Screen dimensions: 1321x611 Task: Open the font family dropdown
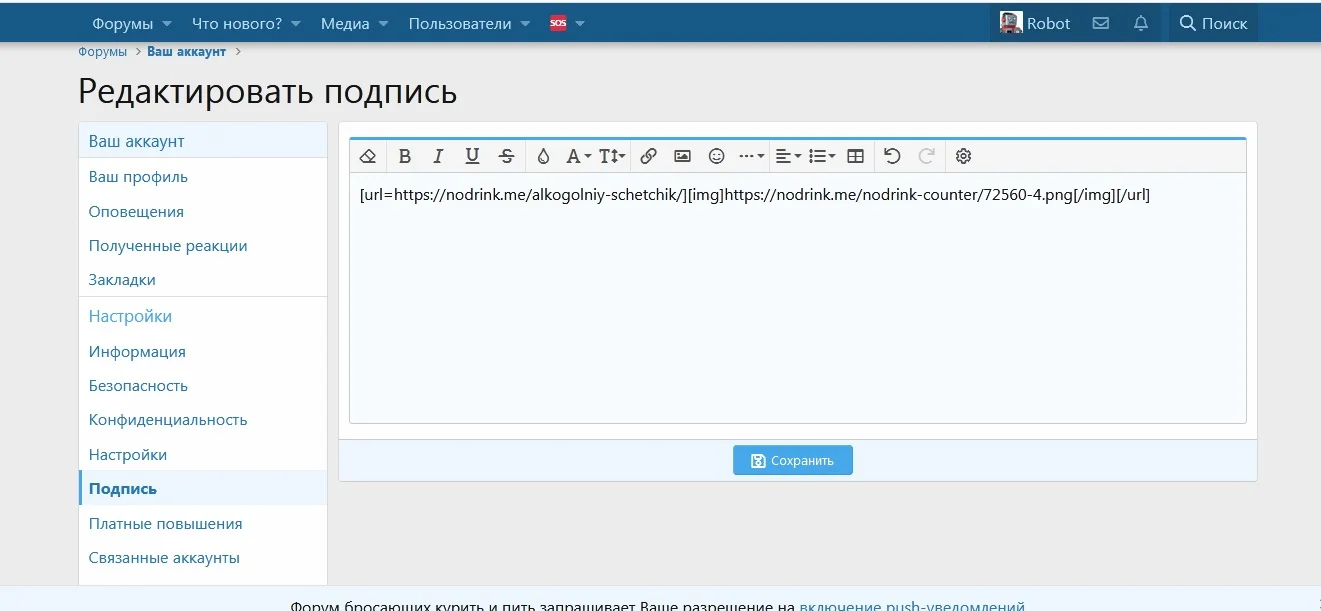coord(578,156)
